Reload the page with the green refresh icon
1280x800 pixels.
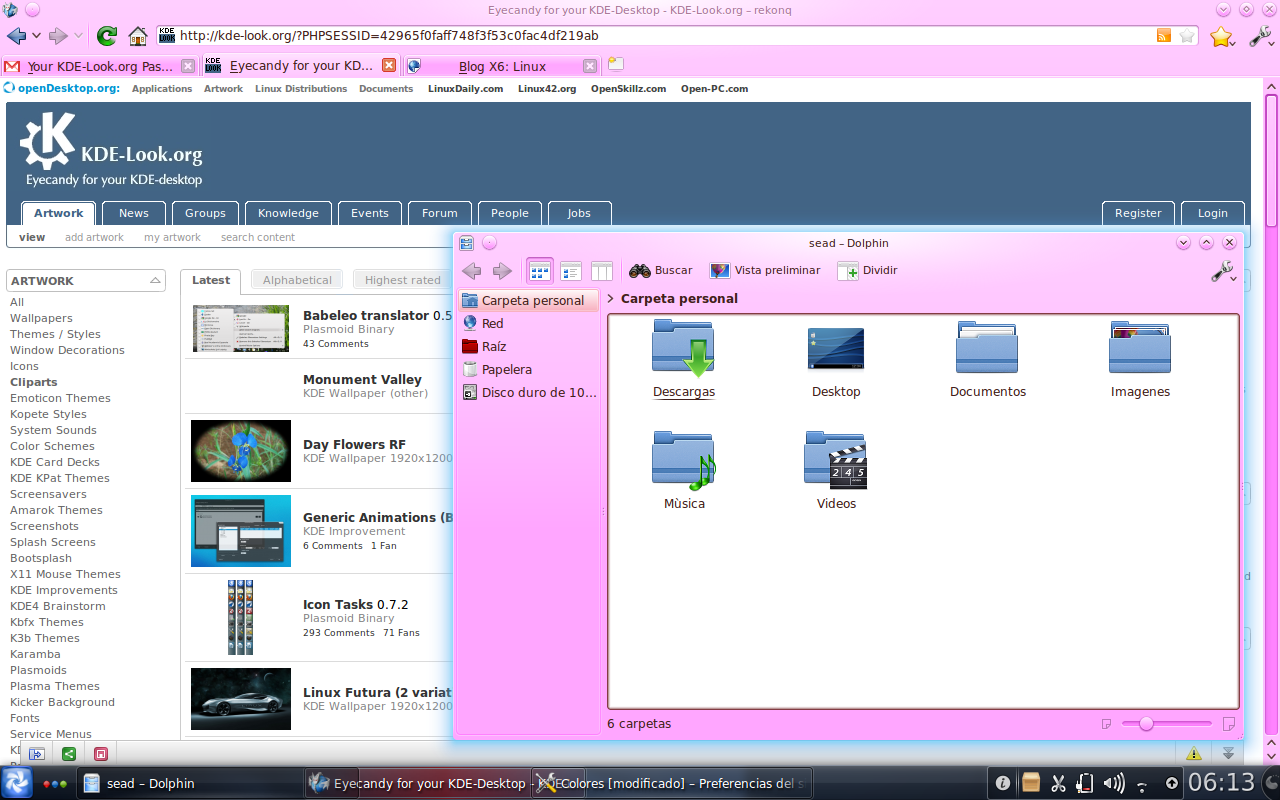tap(106, 36)
